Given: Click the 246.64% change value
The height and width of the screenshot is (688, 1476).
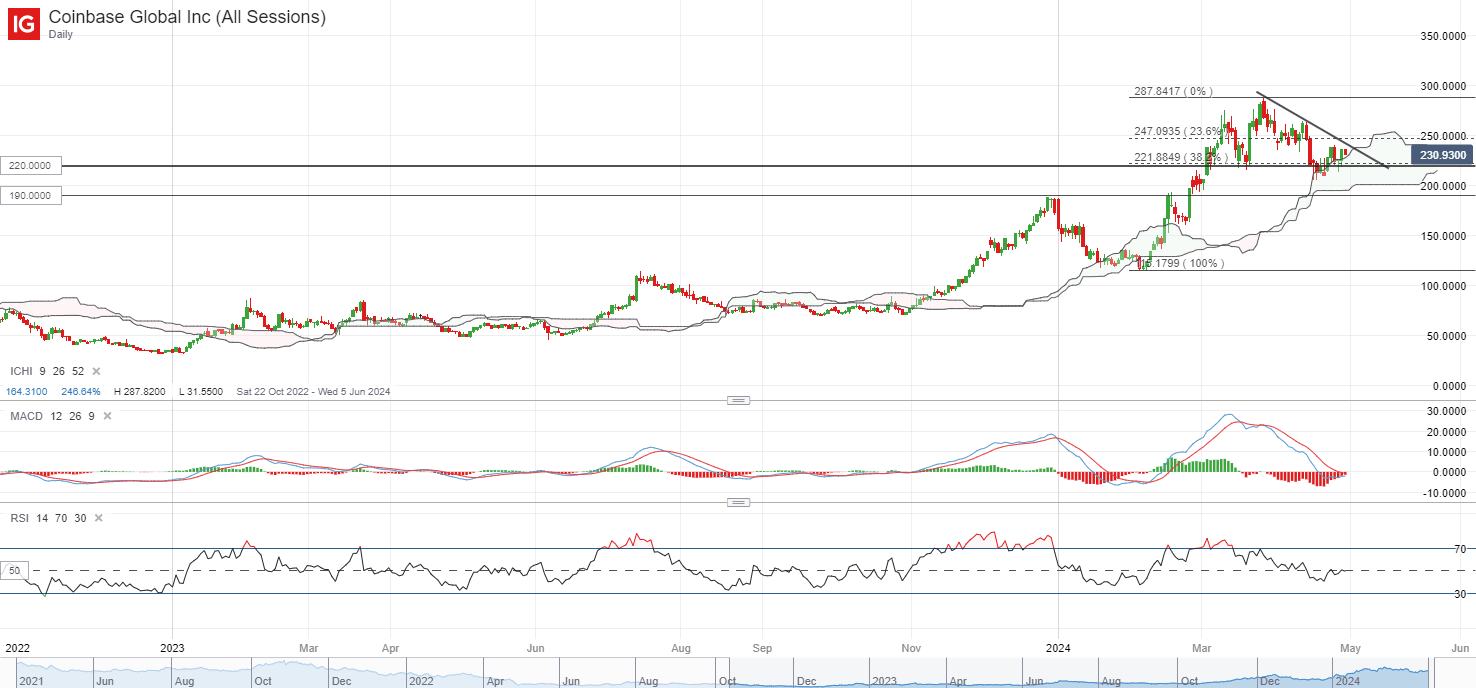Looking at the screenshot, I should pyautogui.click(x=82, y=392).
